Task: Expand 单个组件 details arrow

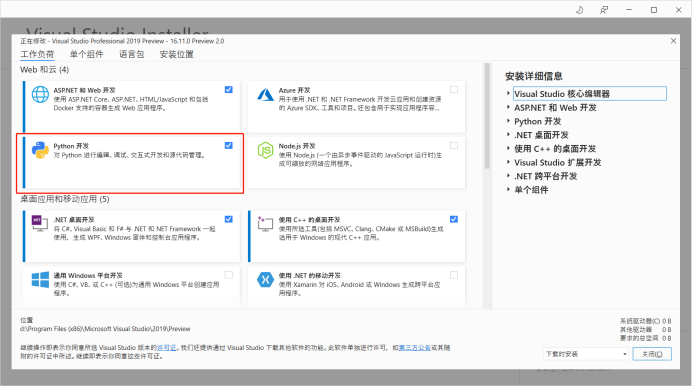Action: [508, 190]
